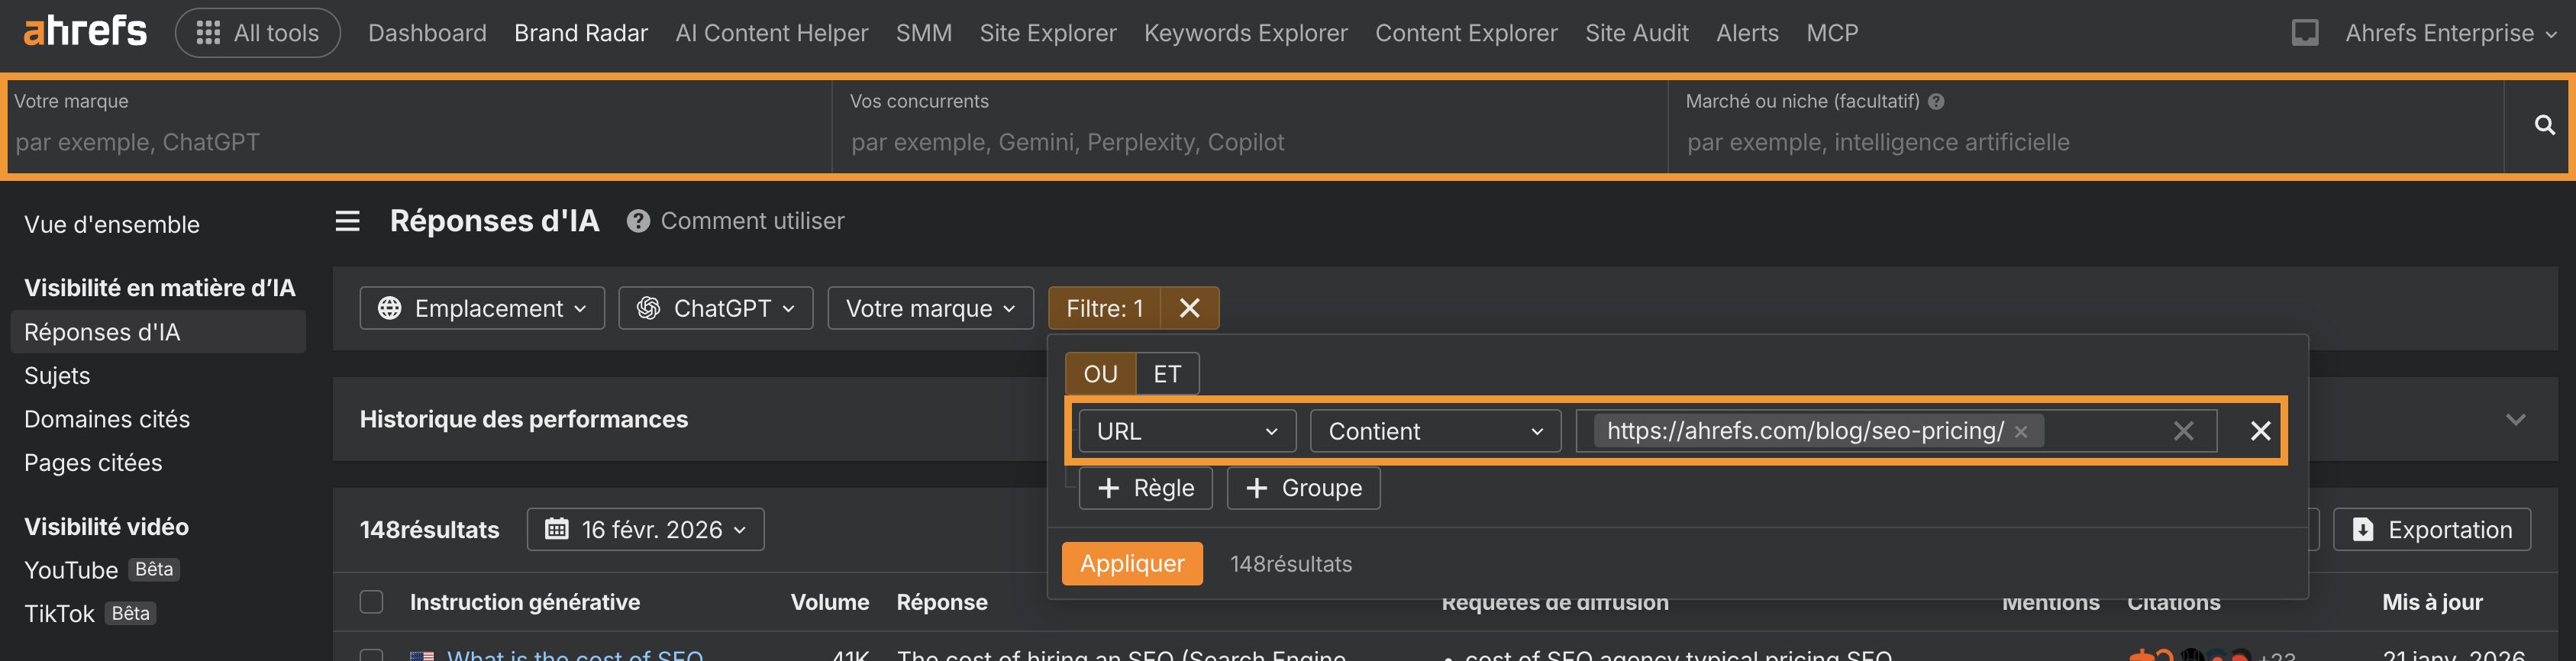
Task: Click the Réponse column header
Action: pos(942,602)
